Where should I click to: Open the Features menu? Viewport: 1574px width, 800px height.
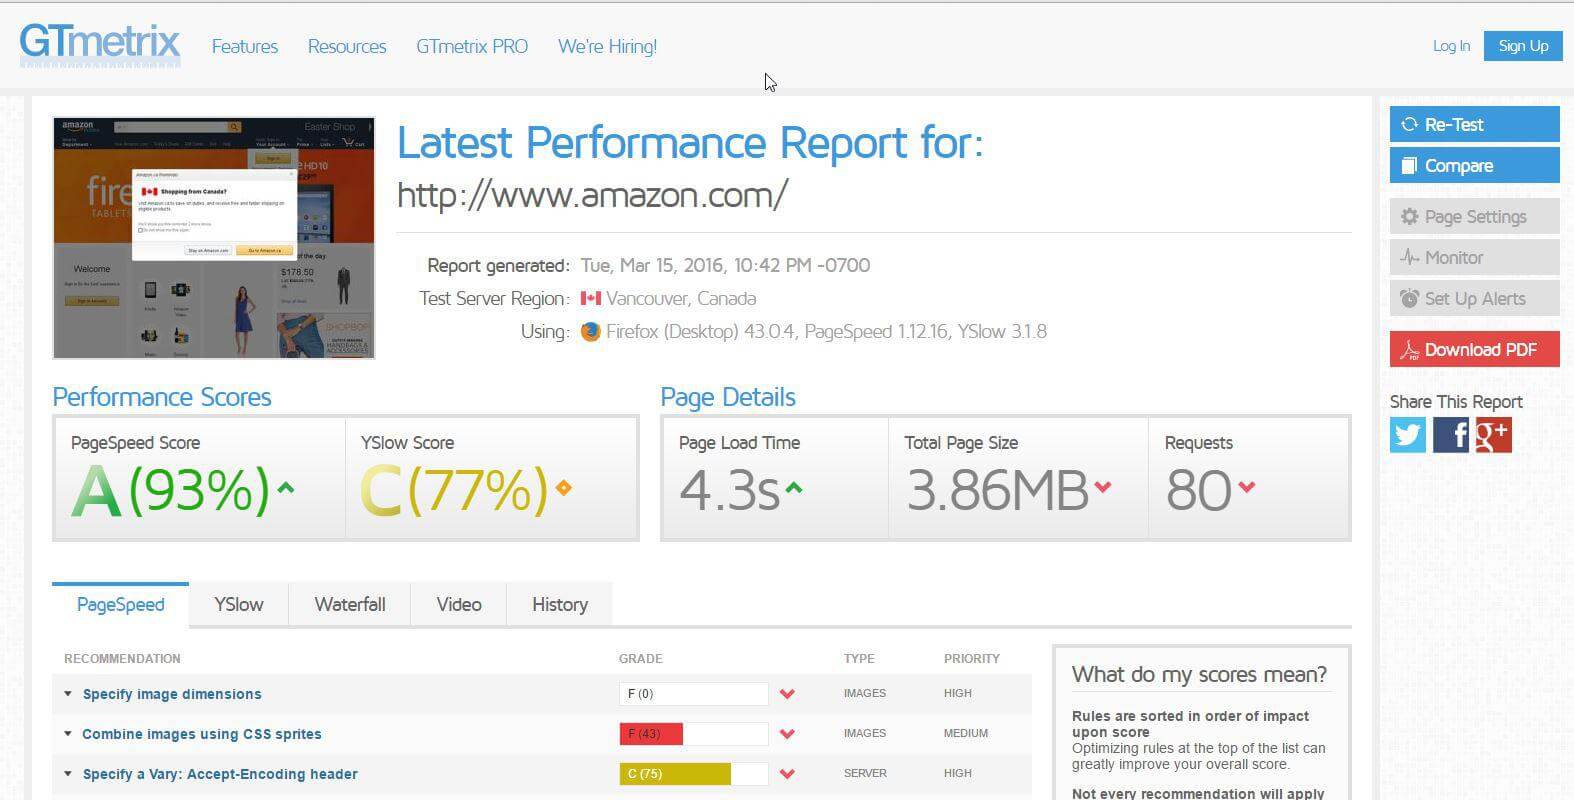point(245,46)
